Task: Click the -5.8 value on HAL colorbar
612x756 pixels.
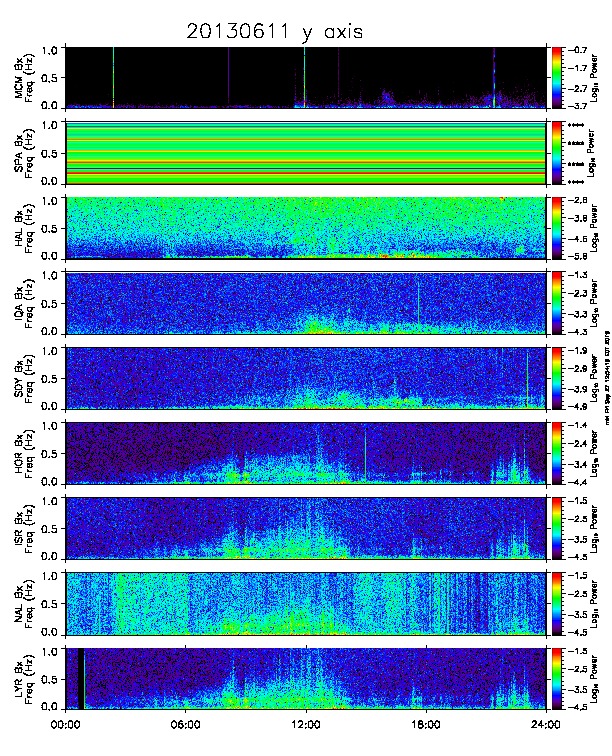Action: (577, 256)
